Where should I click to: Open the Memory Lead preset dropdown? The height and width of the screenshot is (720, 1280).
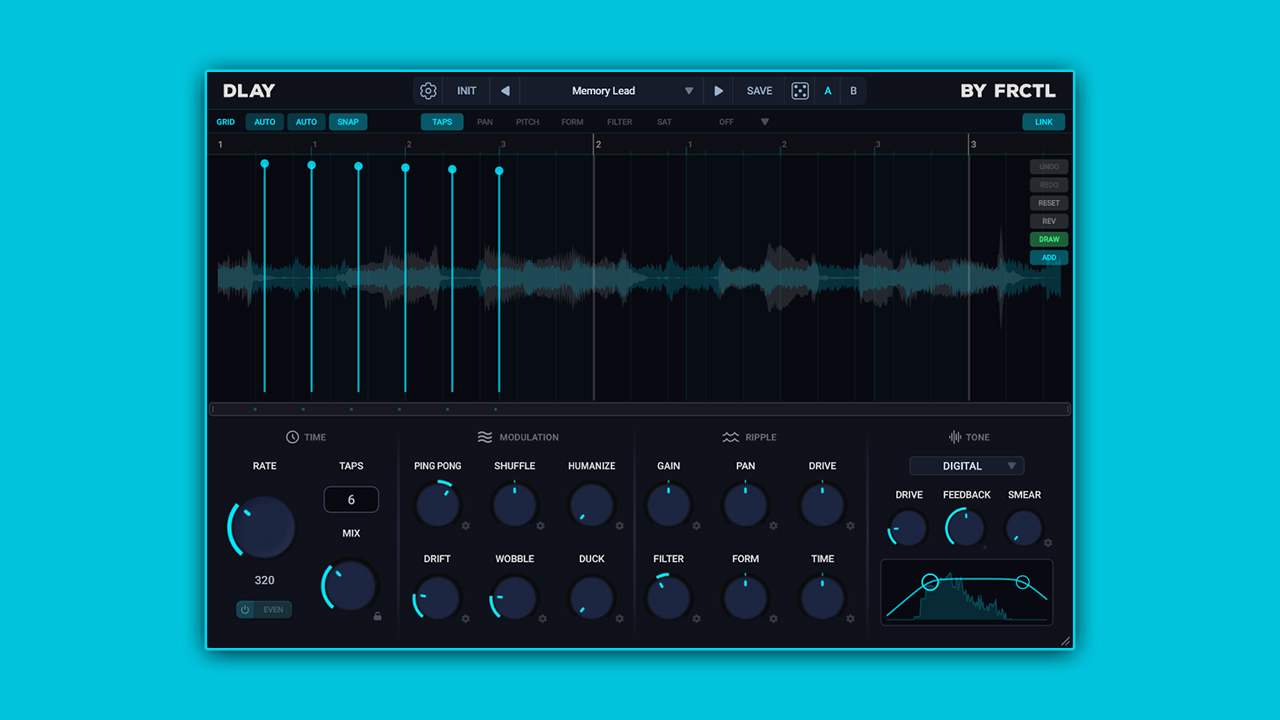click(x=611, y=91)
